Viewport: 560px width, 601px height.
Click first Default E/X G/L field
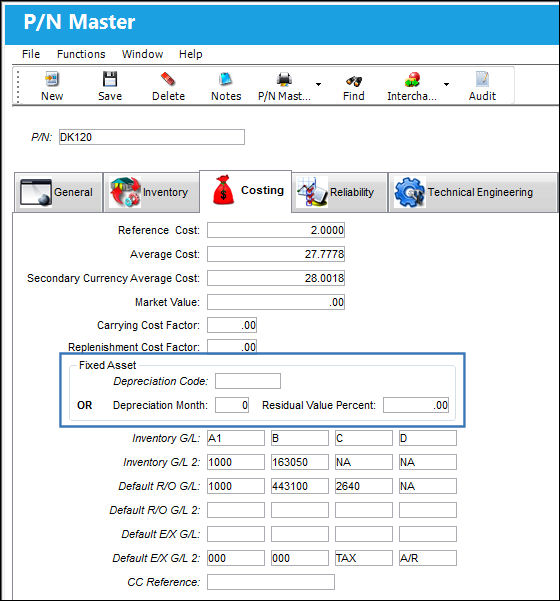[236, 534]
